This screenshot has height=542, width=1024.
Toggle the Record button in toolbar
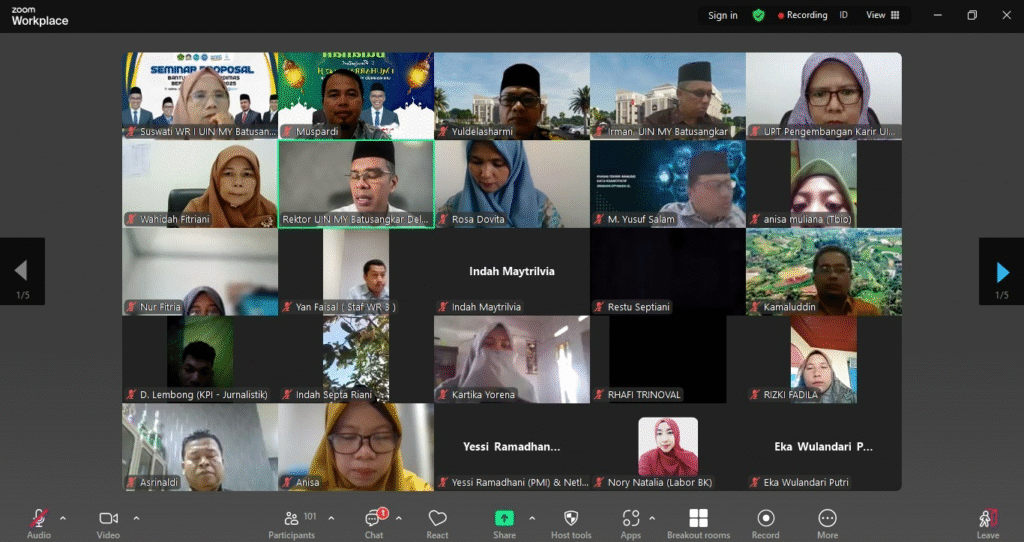[765, 518]
